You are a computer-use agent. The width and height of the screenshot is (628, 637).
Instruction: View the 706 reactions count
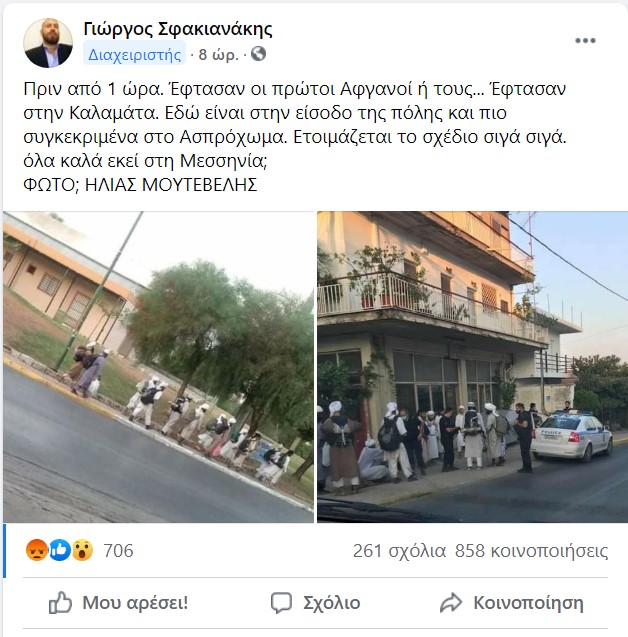(118, 550)
